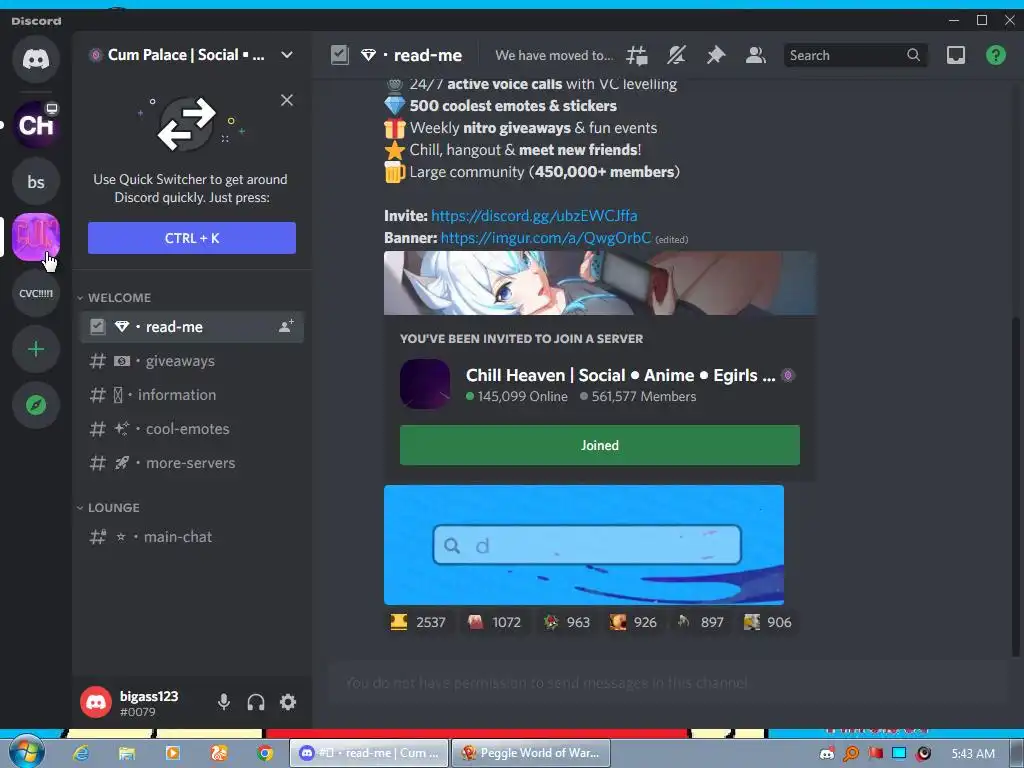Open the CVC!!!!! server
Viewport: 1024px width, 768px height.
(36, 293)
